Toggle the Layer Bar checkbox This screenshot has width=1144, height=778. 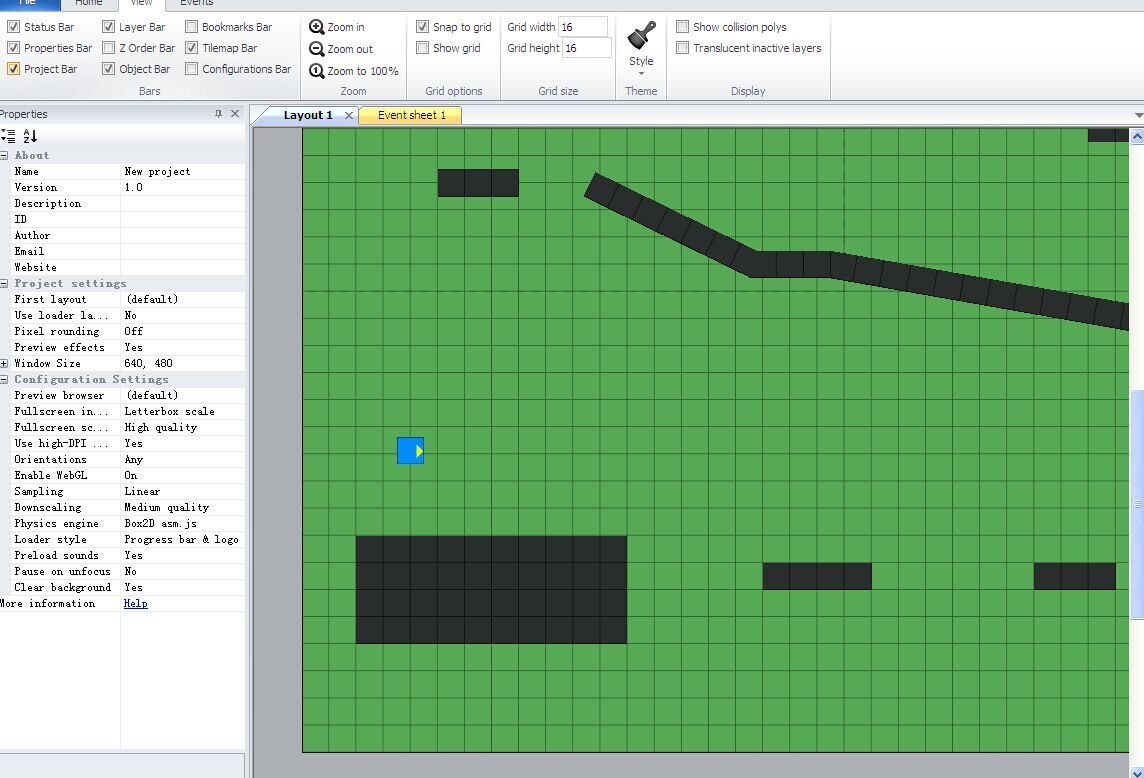pos(108,27)
